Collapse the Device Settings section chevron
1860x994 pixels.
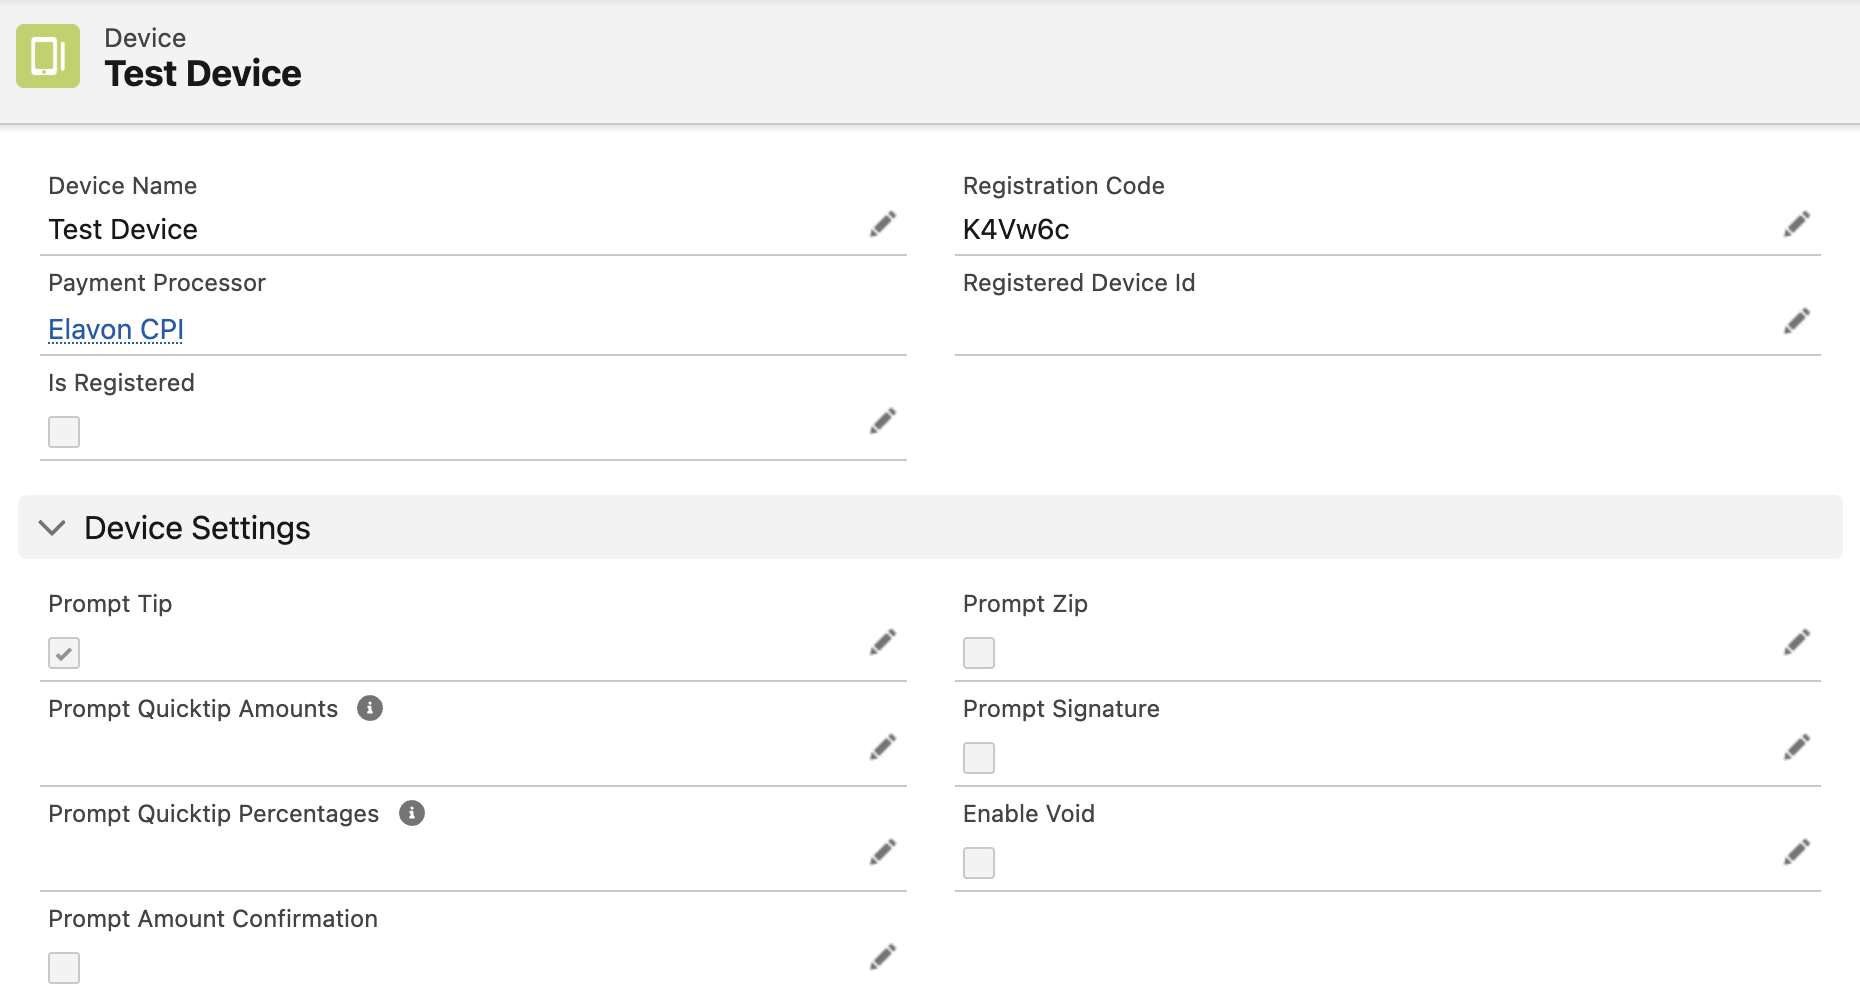52,527
